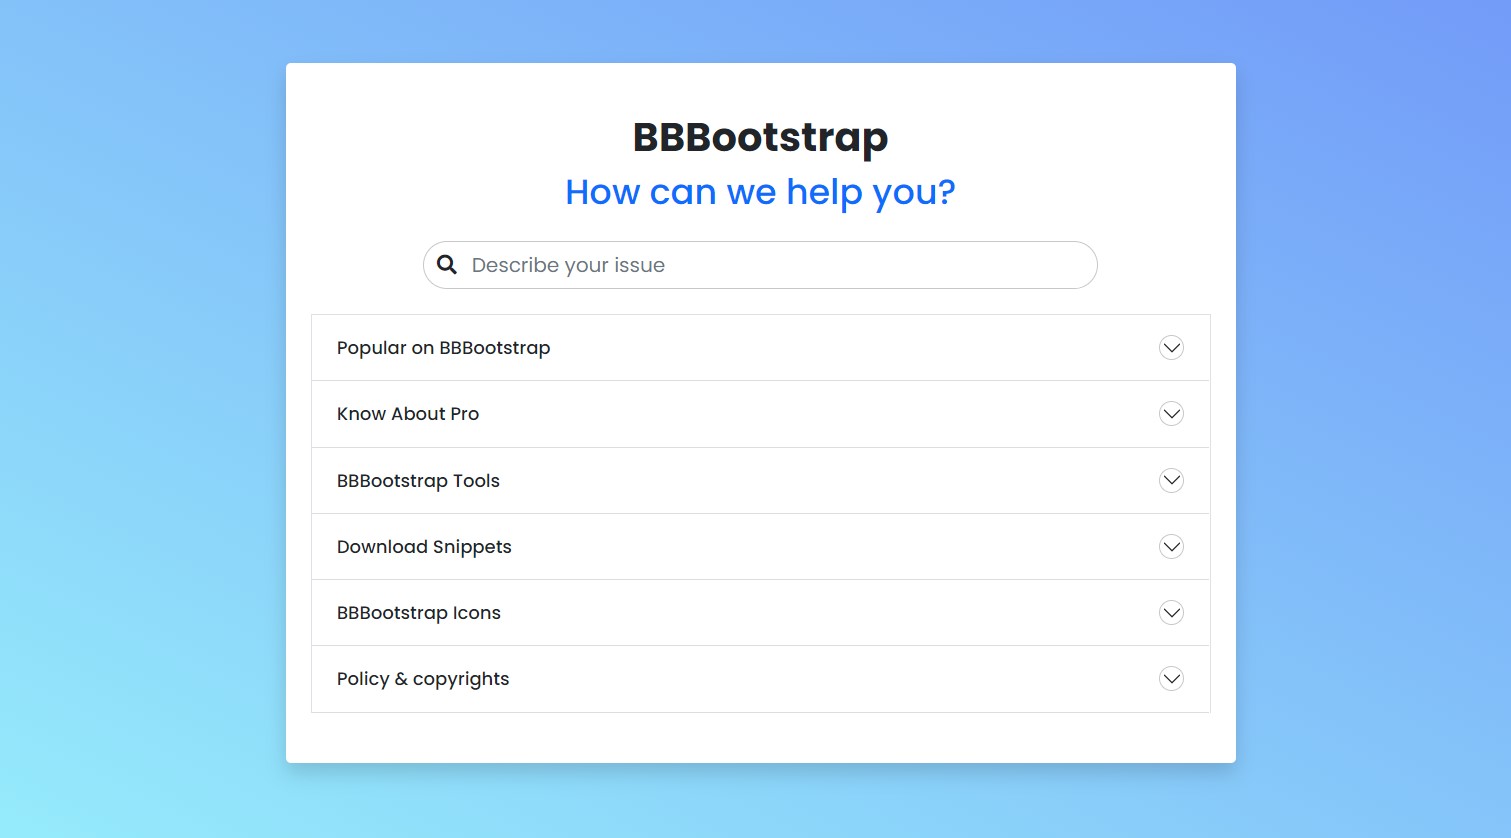The height and width of the screenshot is (838, 1511).
Task: Click the BBBootstrap heading
Action: point(760,137)
